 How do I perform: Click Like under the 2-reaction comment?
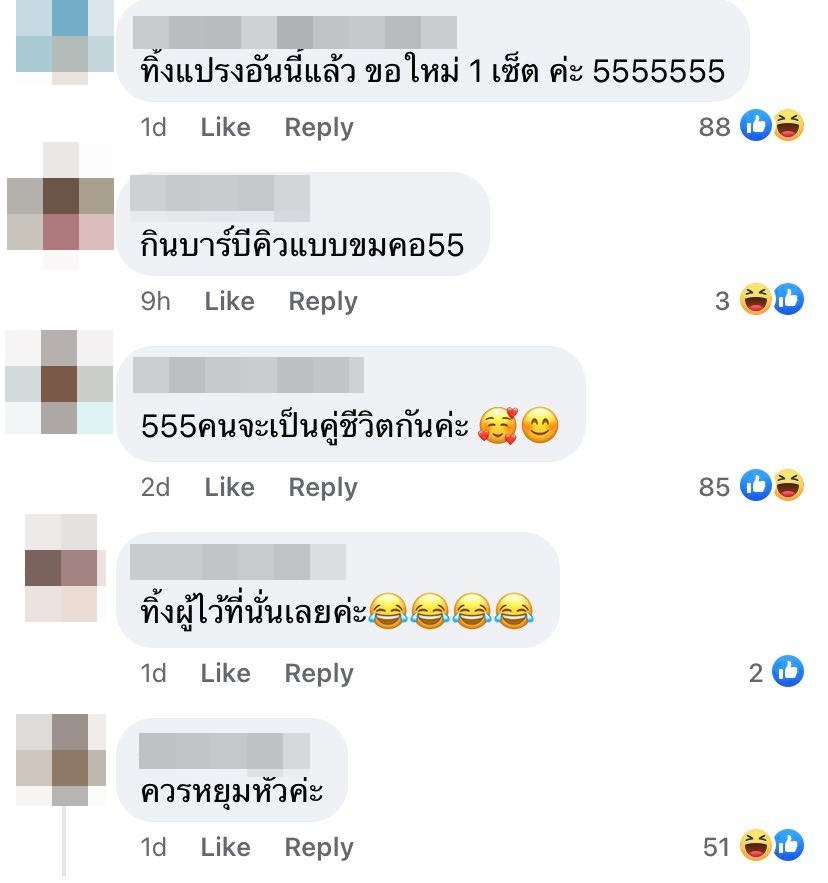click(225, 674)
